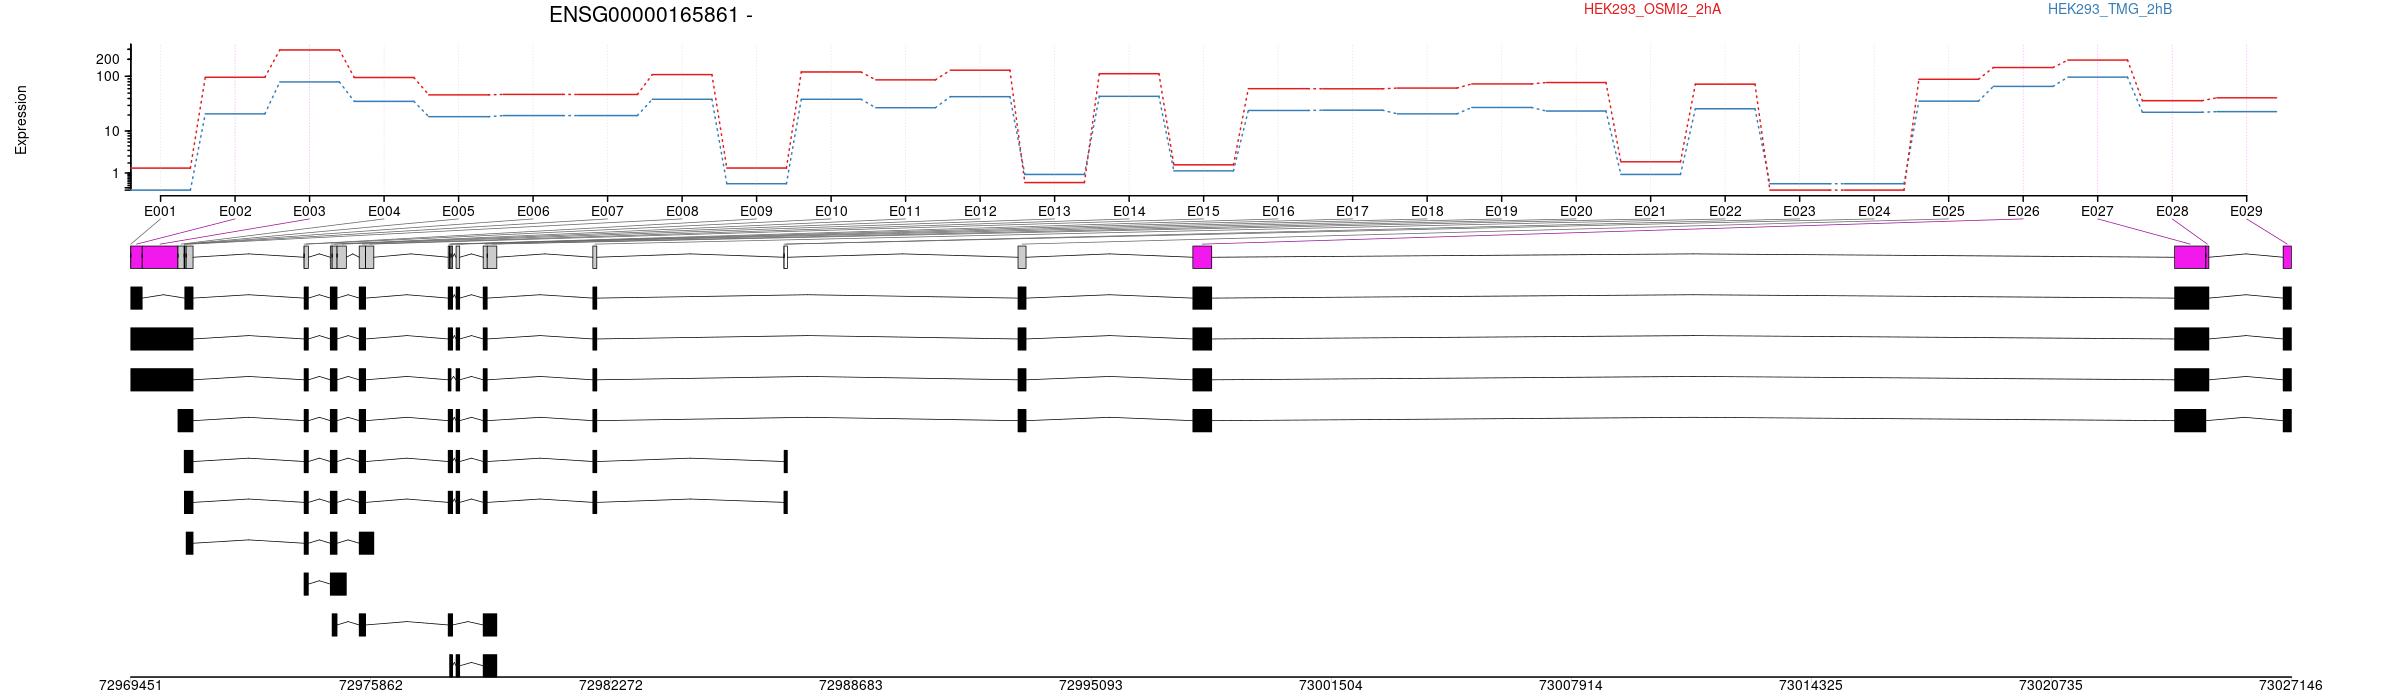This screenshot has width=2400, height=700.
Task: Click exon label E027
Action: (2097, 211)
